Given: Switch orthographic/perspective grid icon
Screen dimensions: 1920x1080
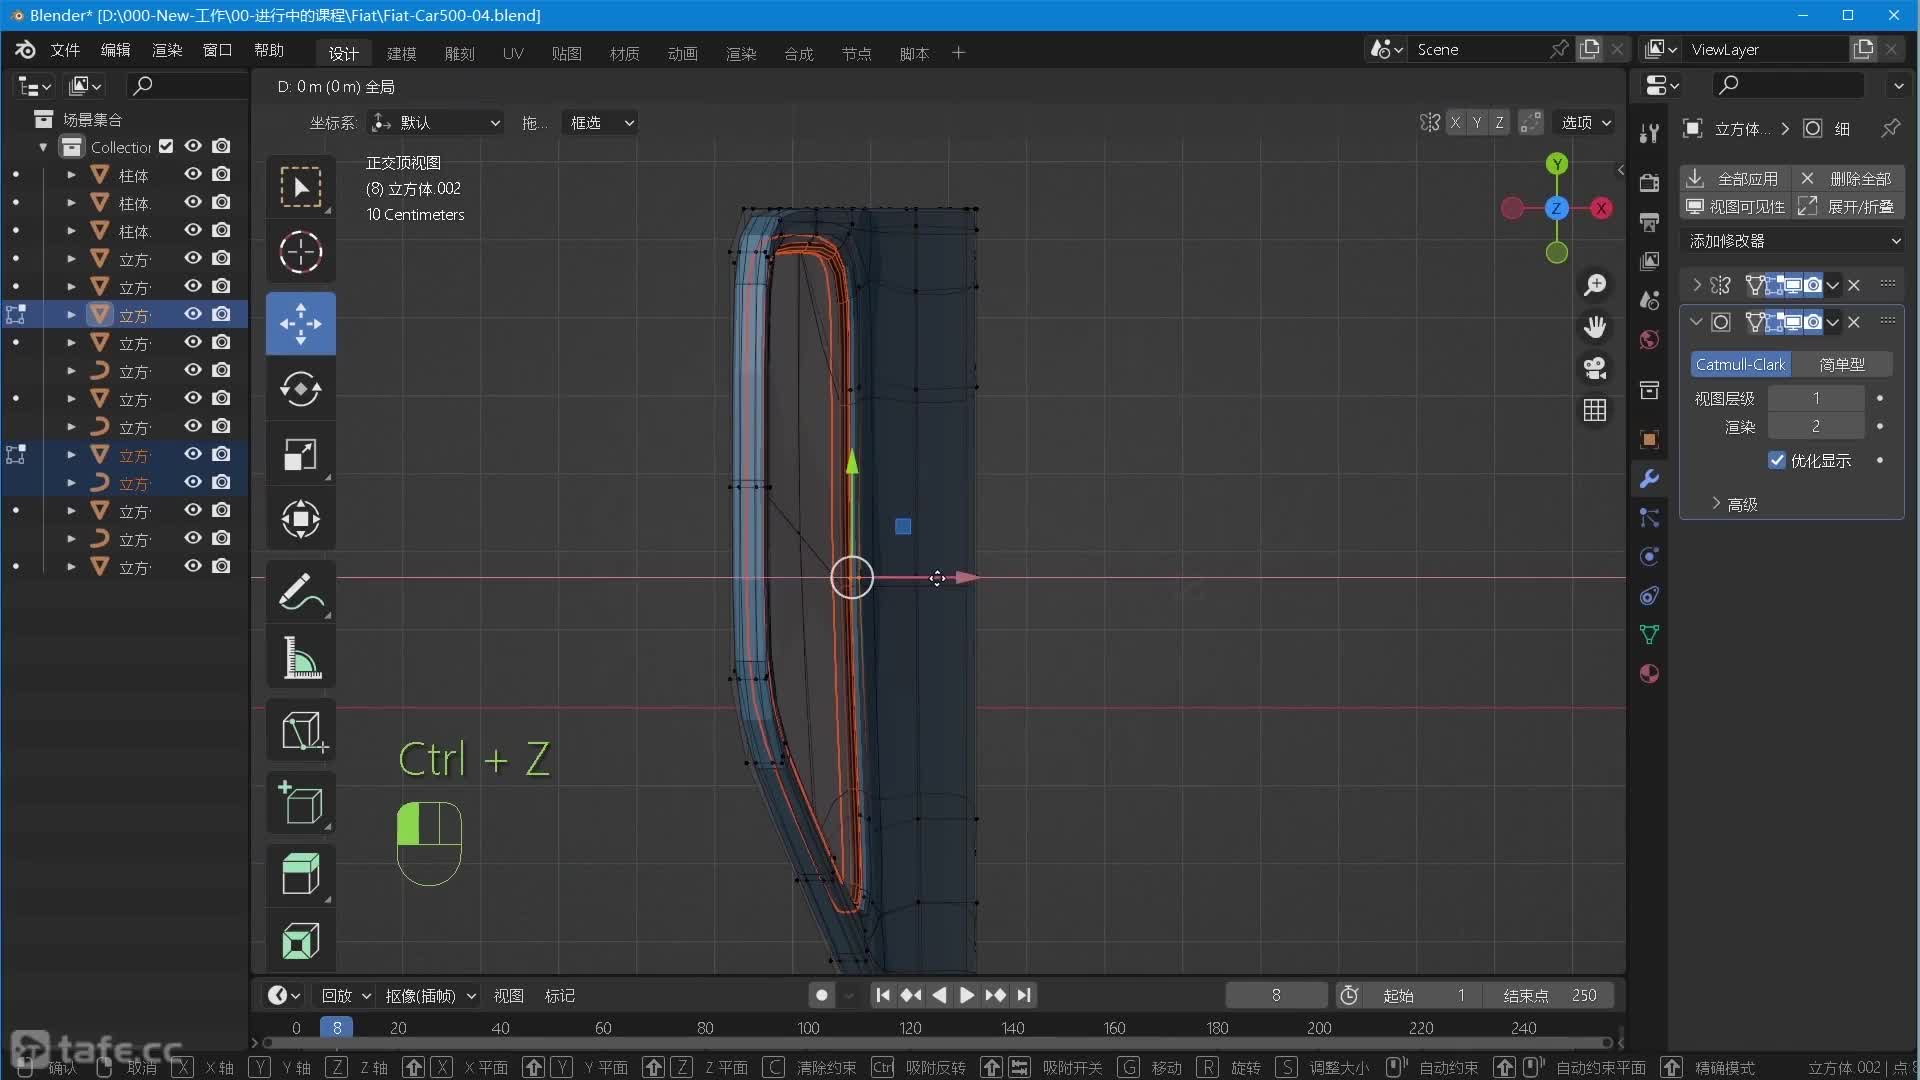Looking at the screenshot, I should (1595, 410).
